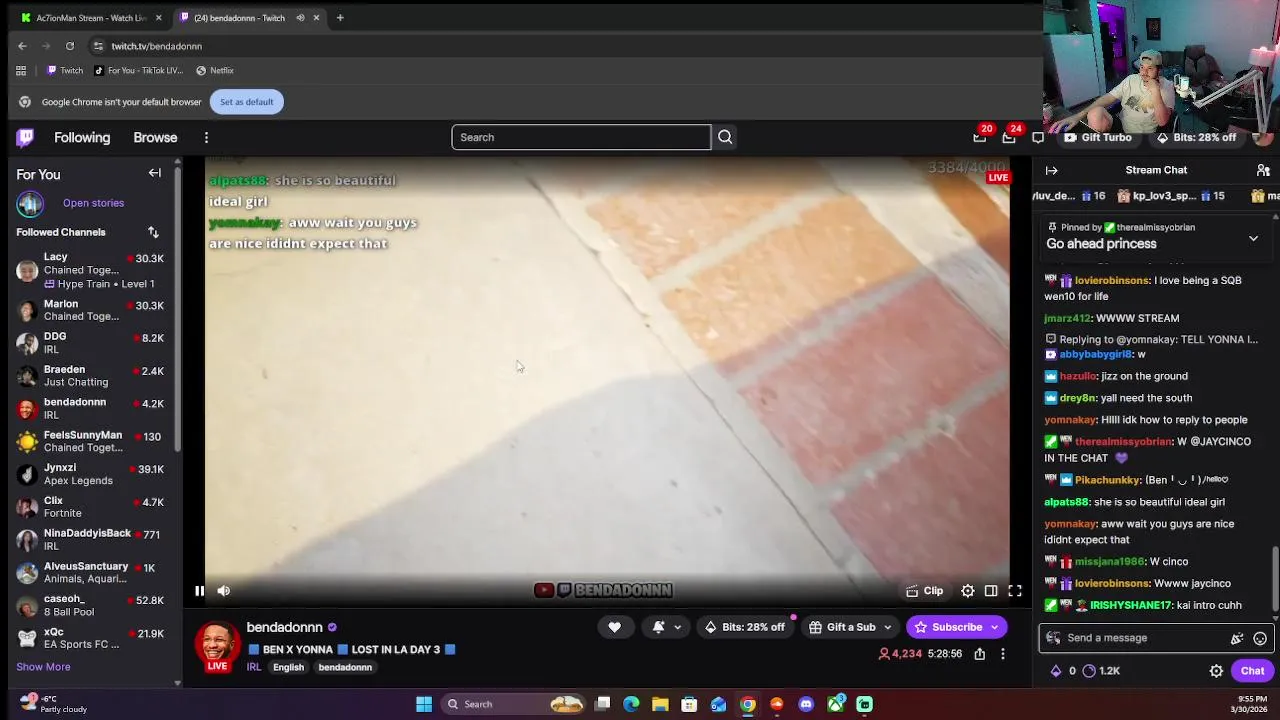Open whispers speech bubble icon

point(1038,137)
